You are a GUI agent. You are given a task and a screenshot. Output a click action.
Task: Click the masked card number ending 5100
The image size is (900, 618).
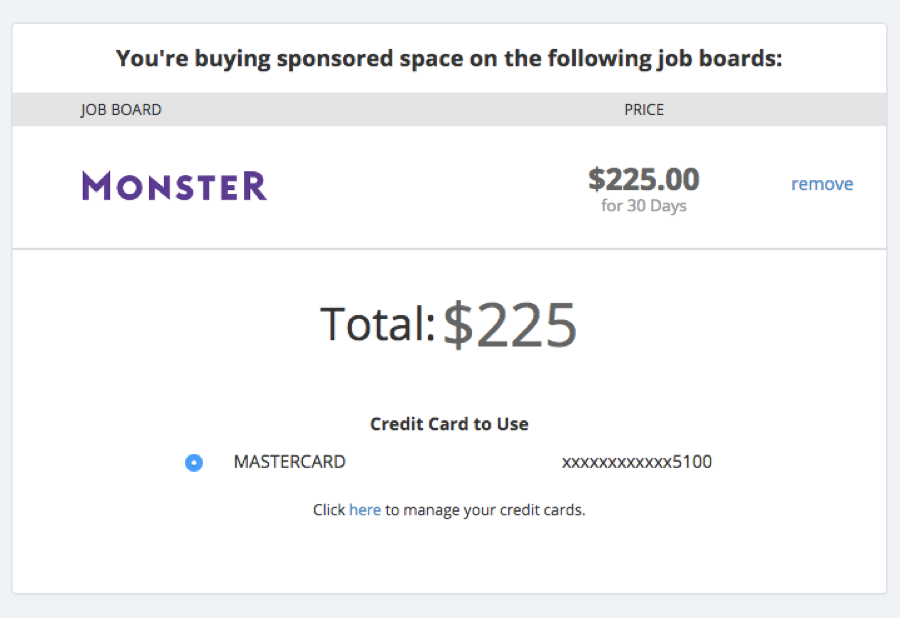(637, 462)
